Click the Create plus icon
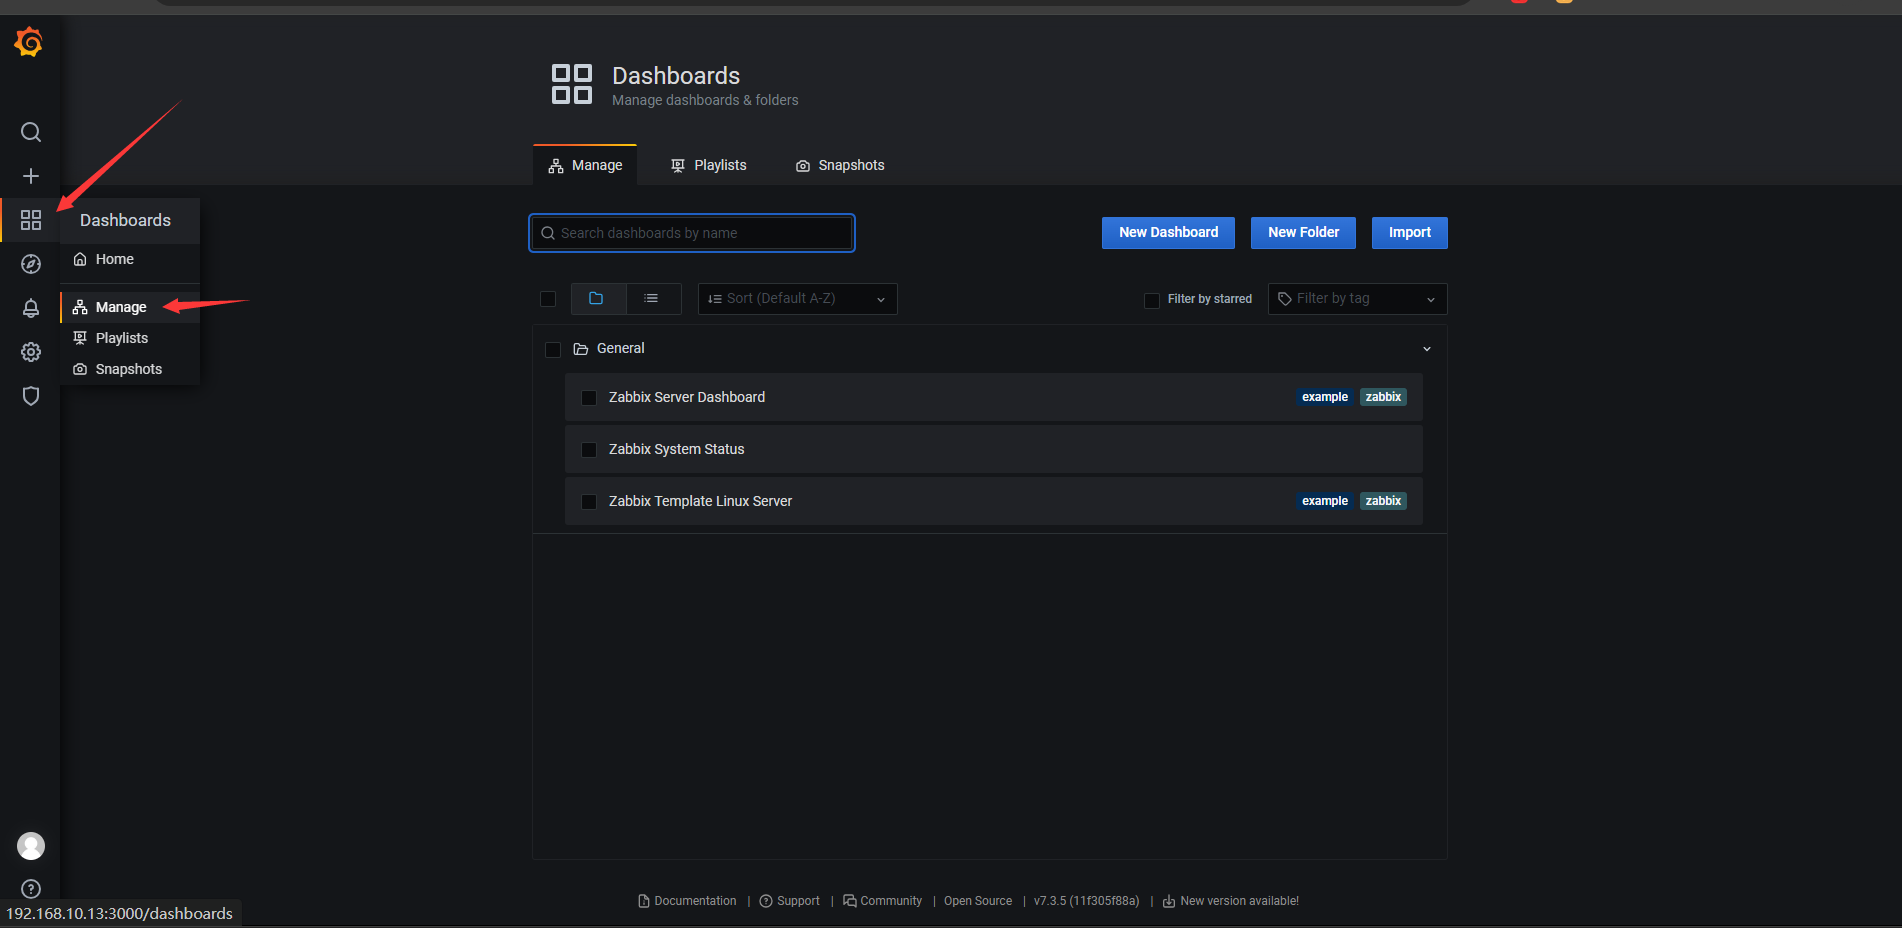The width and height of the screenshot is (1902, 928). (31, 176)
